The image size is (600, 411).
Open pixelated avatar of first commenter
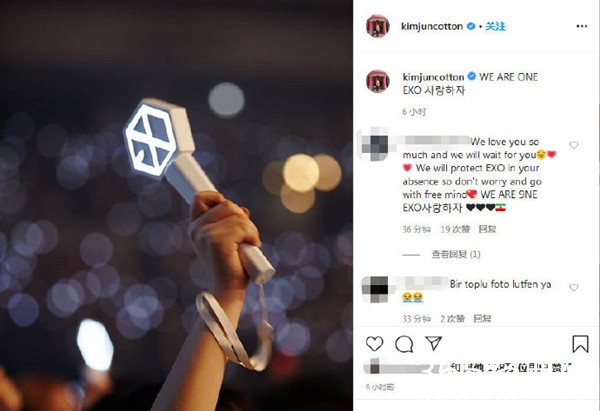374,145
